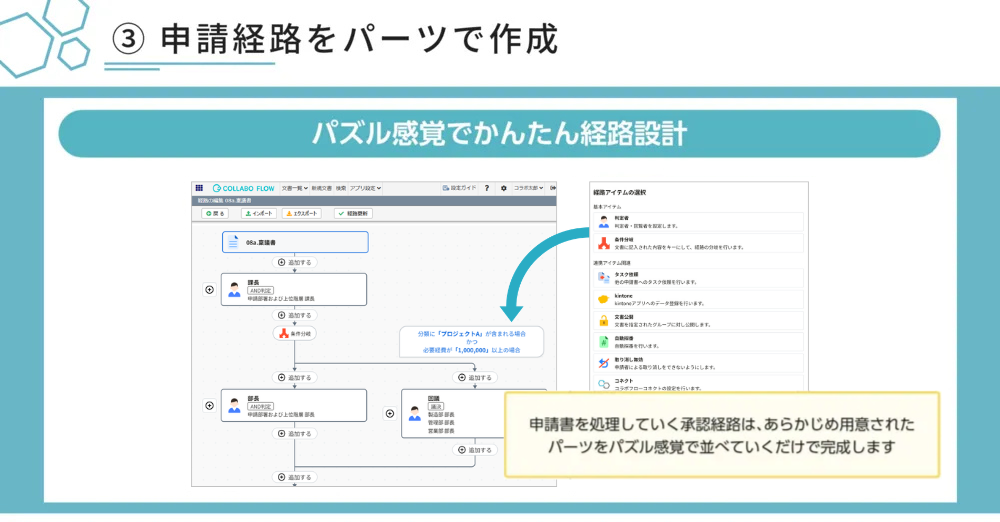The image size is (1000, 522).
Task: Choose the 条件分岐 item in the selection panel
Action: point(698,243)
